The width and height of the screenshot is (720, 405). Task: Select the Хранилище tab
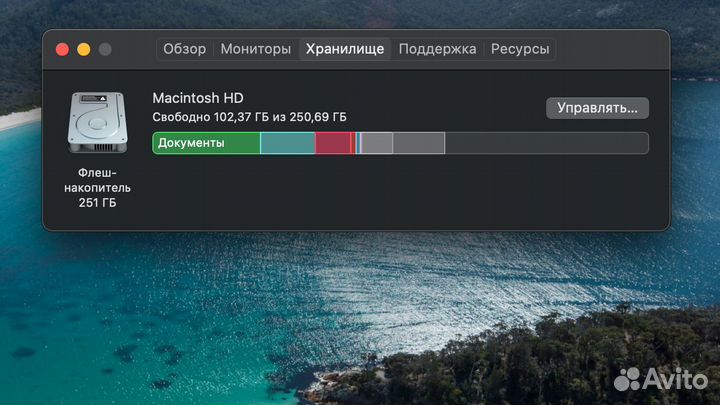(x=345, y=49)
